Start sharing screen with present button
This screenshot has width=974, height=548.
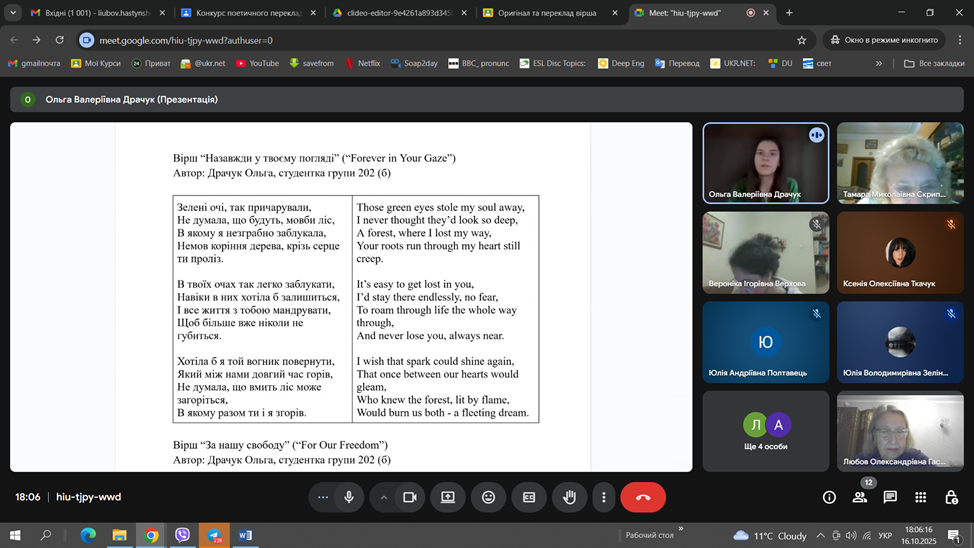tap(448, 497)
